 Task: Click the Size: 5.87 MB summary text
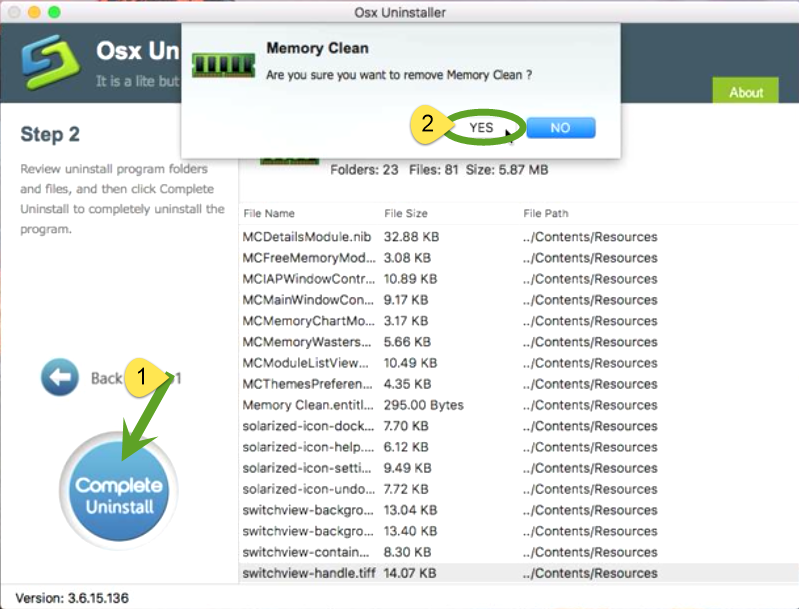coord(507,170)
